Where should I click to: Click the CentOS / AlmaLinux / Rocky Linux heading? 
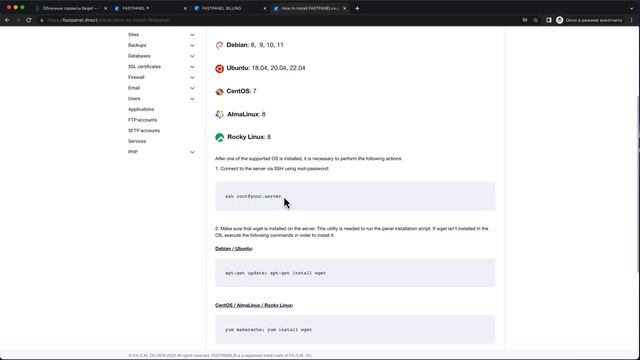click(x=254, y=305)
